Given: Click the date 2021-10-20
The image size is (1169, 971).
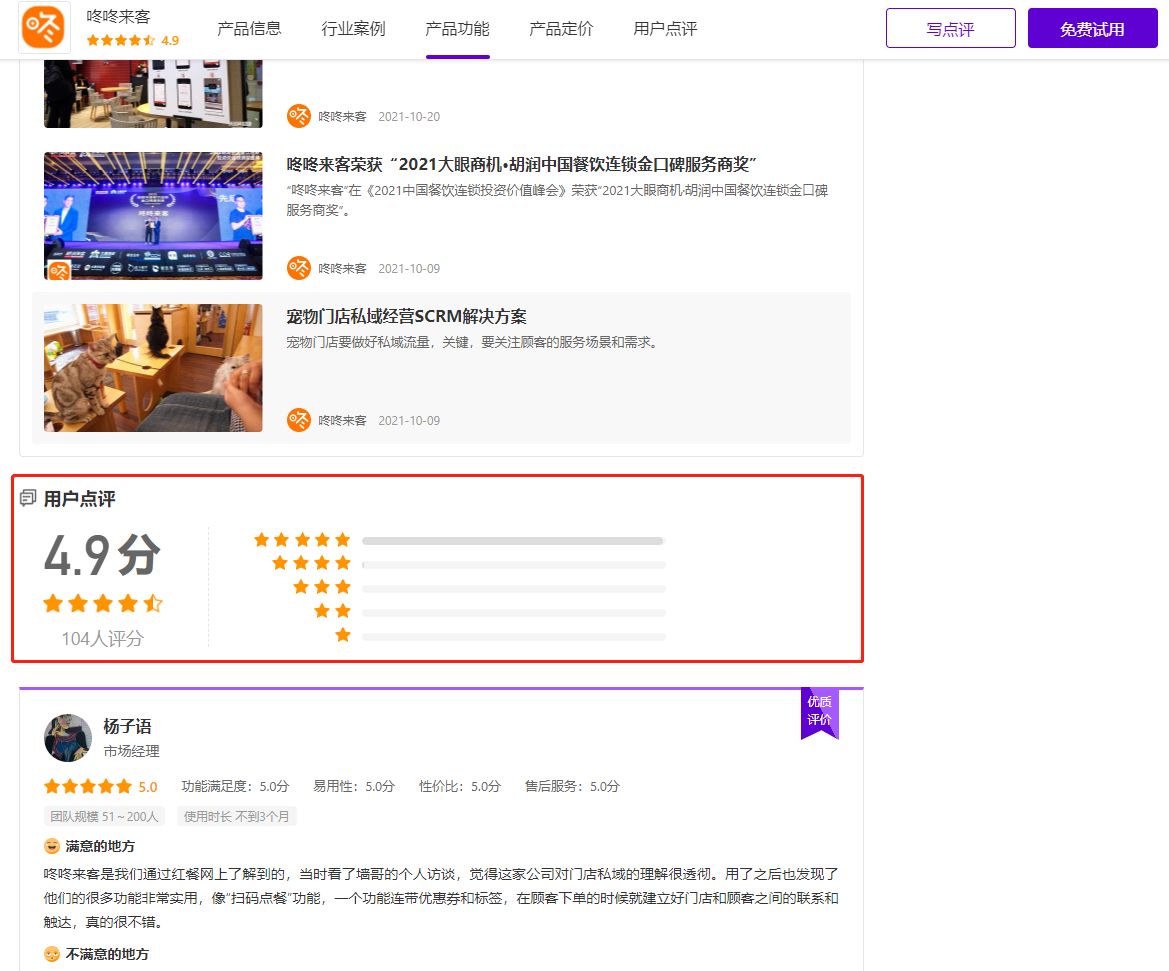Looking at the screenshot, I should click(x=409, y=116).
